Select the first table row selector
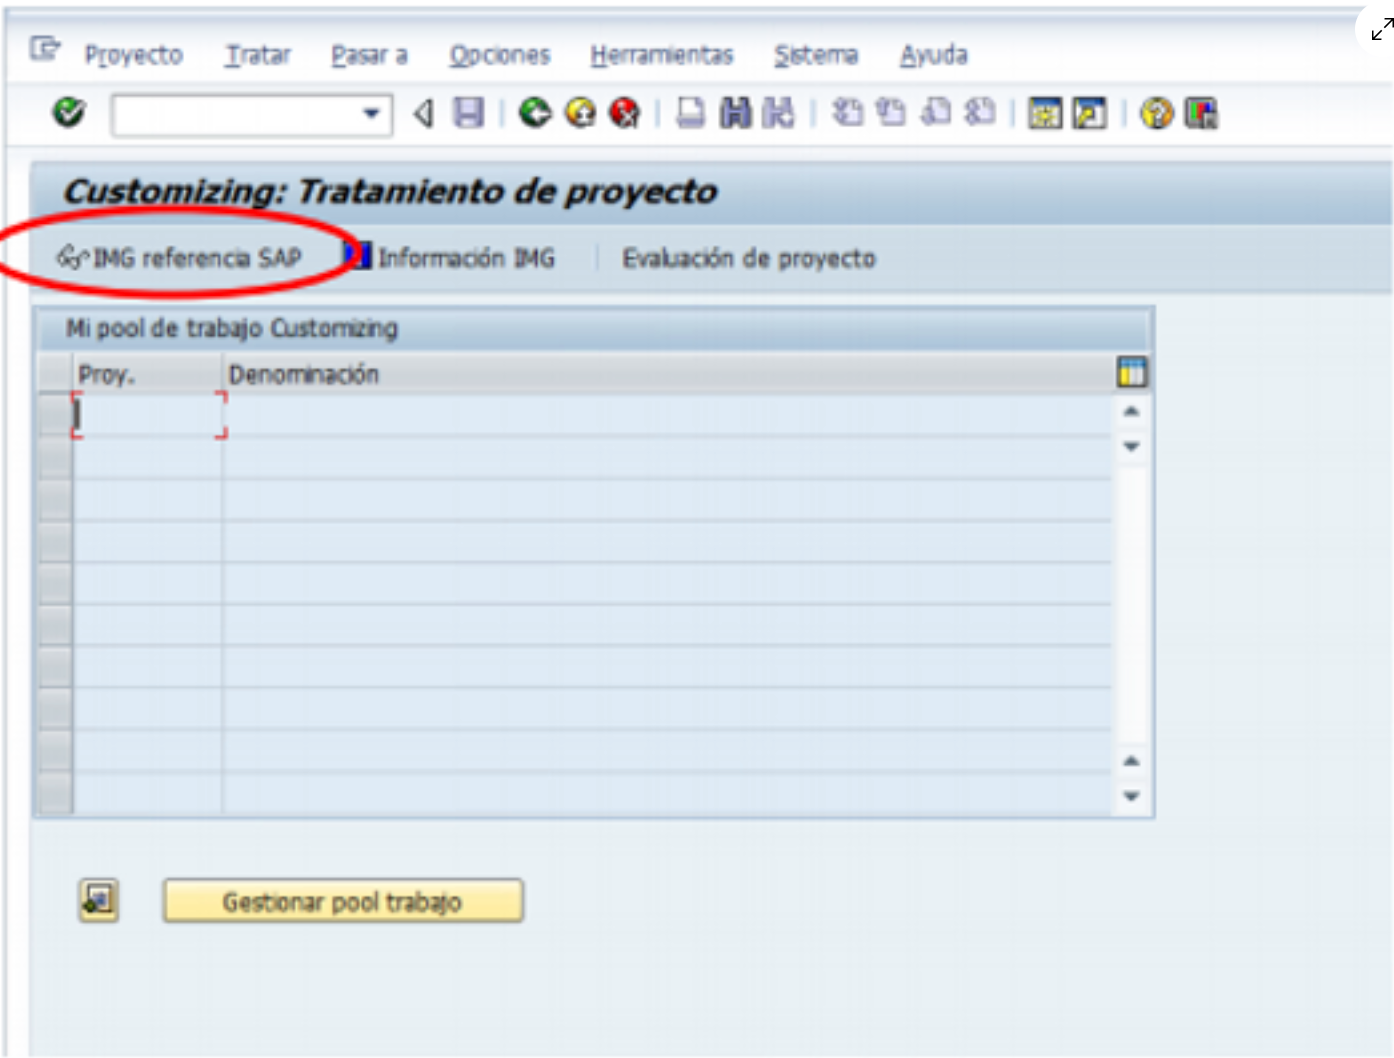The image size is (1394, 1058). (x=55, y=415)
